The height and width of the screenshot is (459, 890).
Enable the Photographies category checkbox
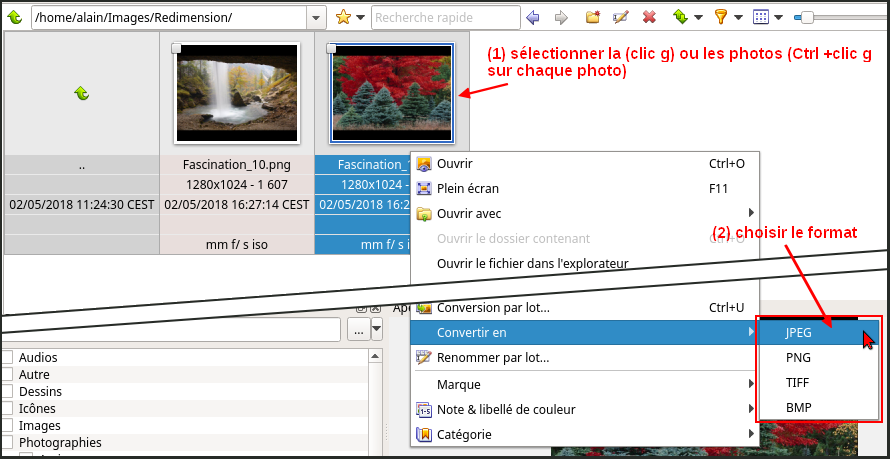[7, 443]
